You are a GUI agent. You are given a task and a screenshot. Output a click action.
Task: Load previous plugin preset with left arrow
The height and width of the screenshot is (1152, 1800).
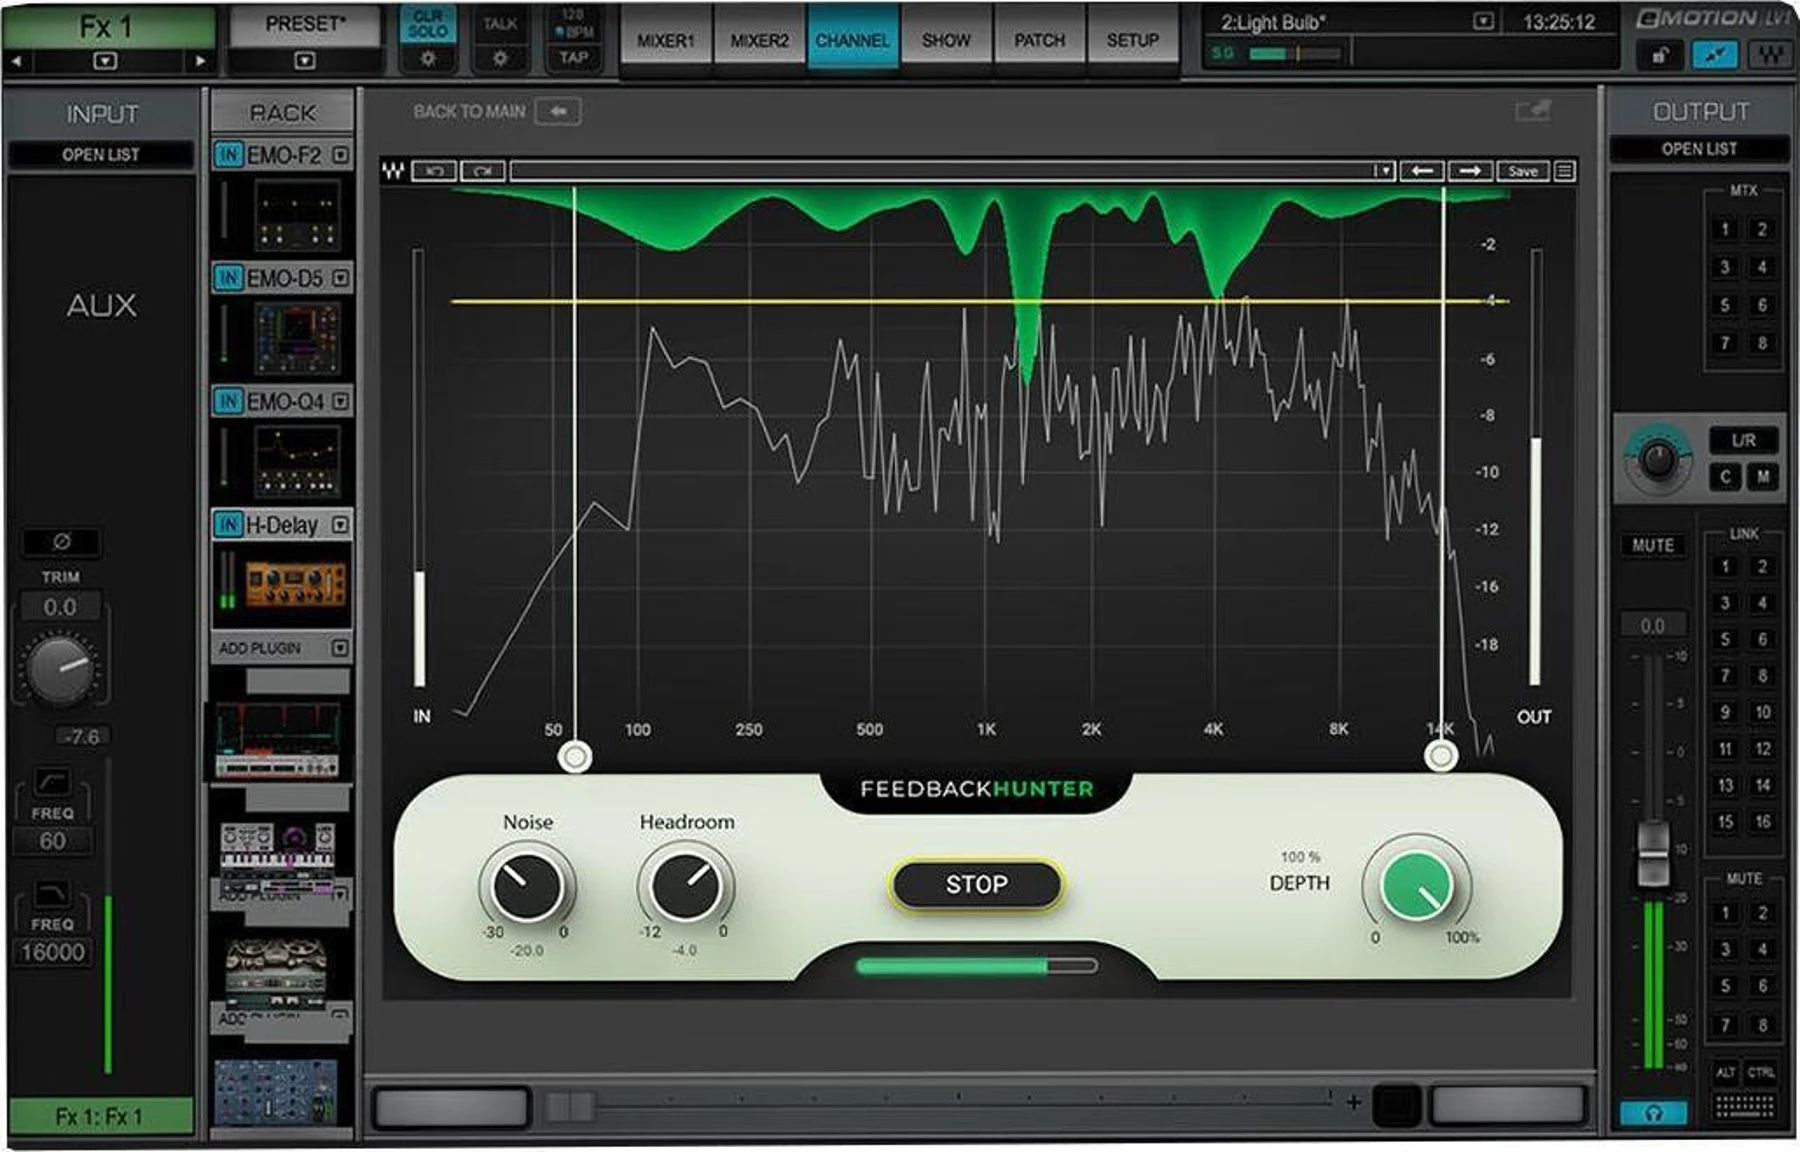pyautogui.click(x=1421, y=171)
